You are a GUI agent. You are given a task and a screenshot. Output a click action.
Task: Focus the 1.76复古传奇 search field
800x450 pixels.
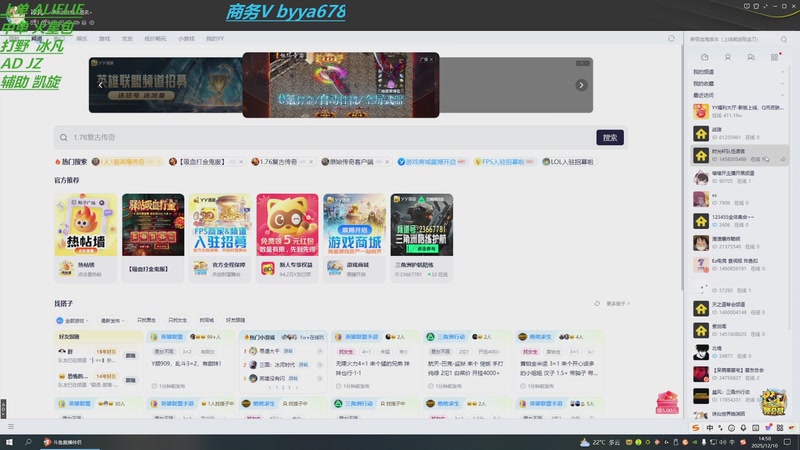point(324,137)
